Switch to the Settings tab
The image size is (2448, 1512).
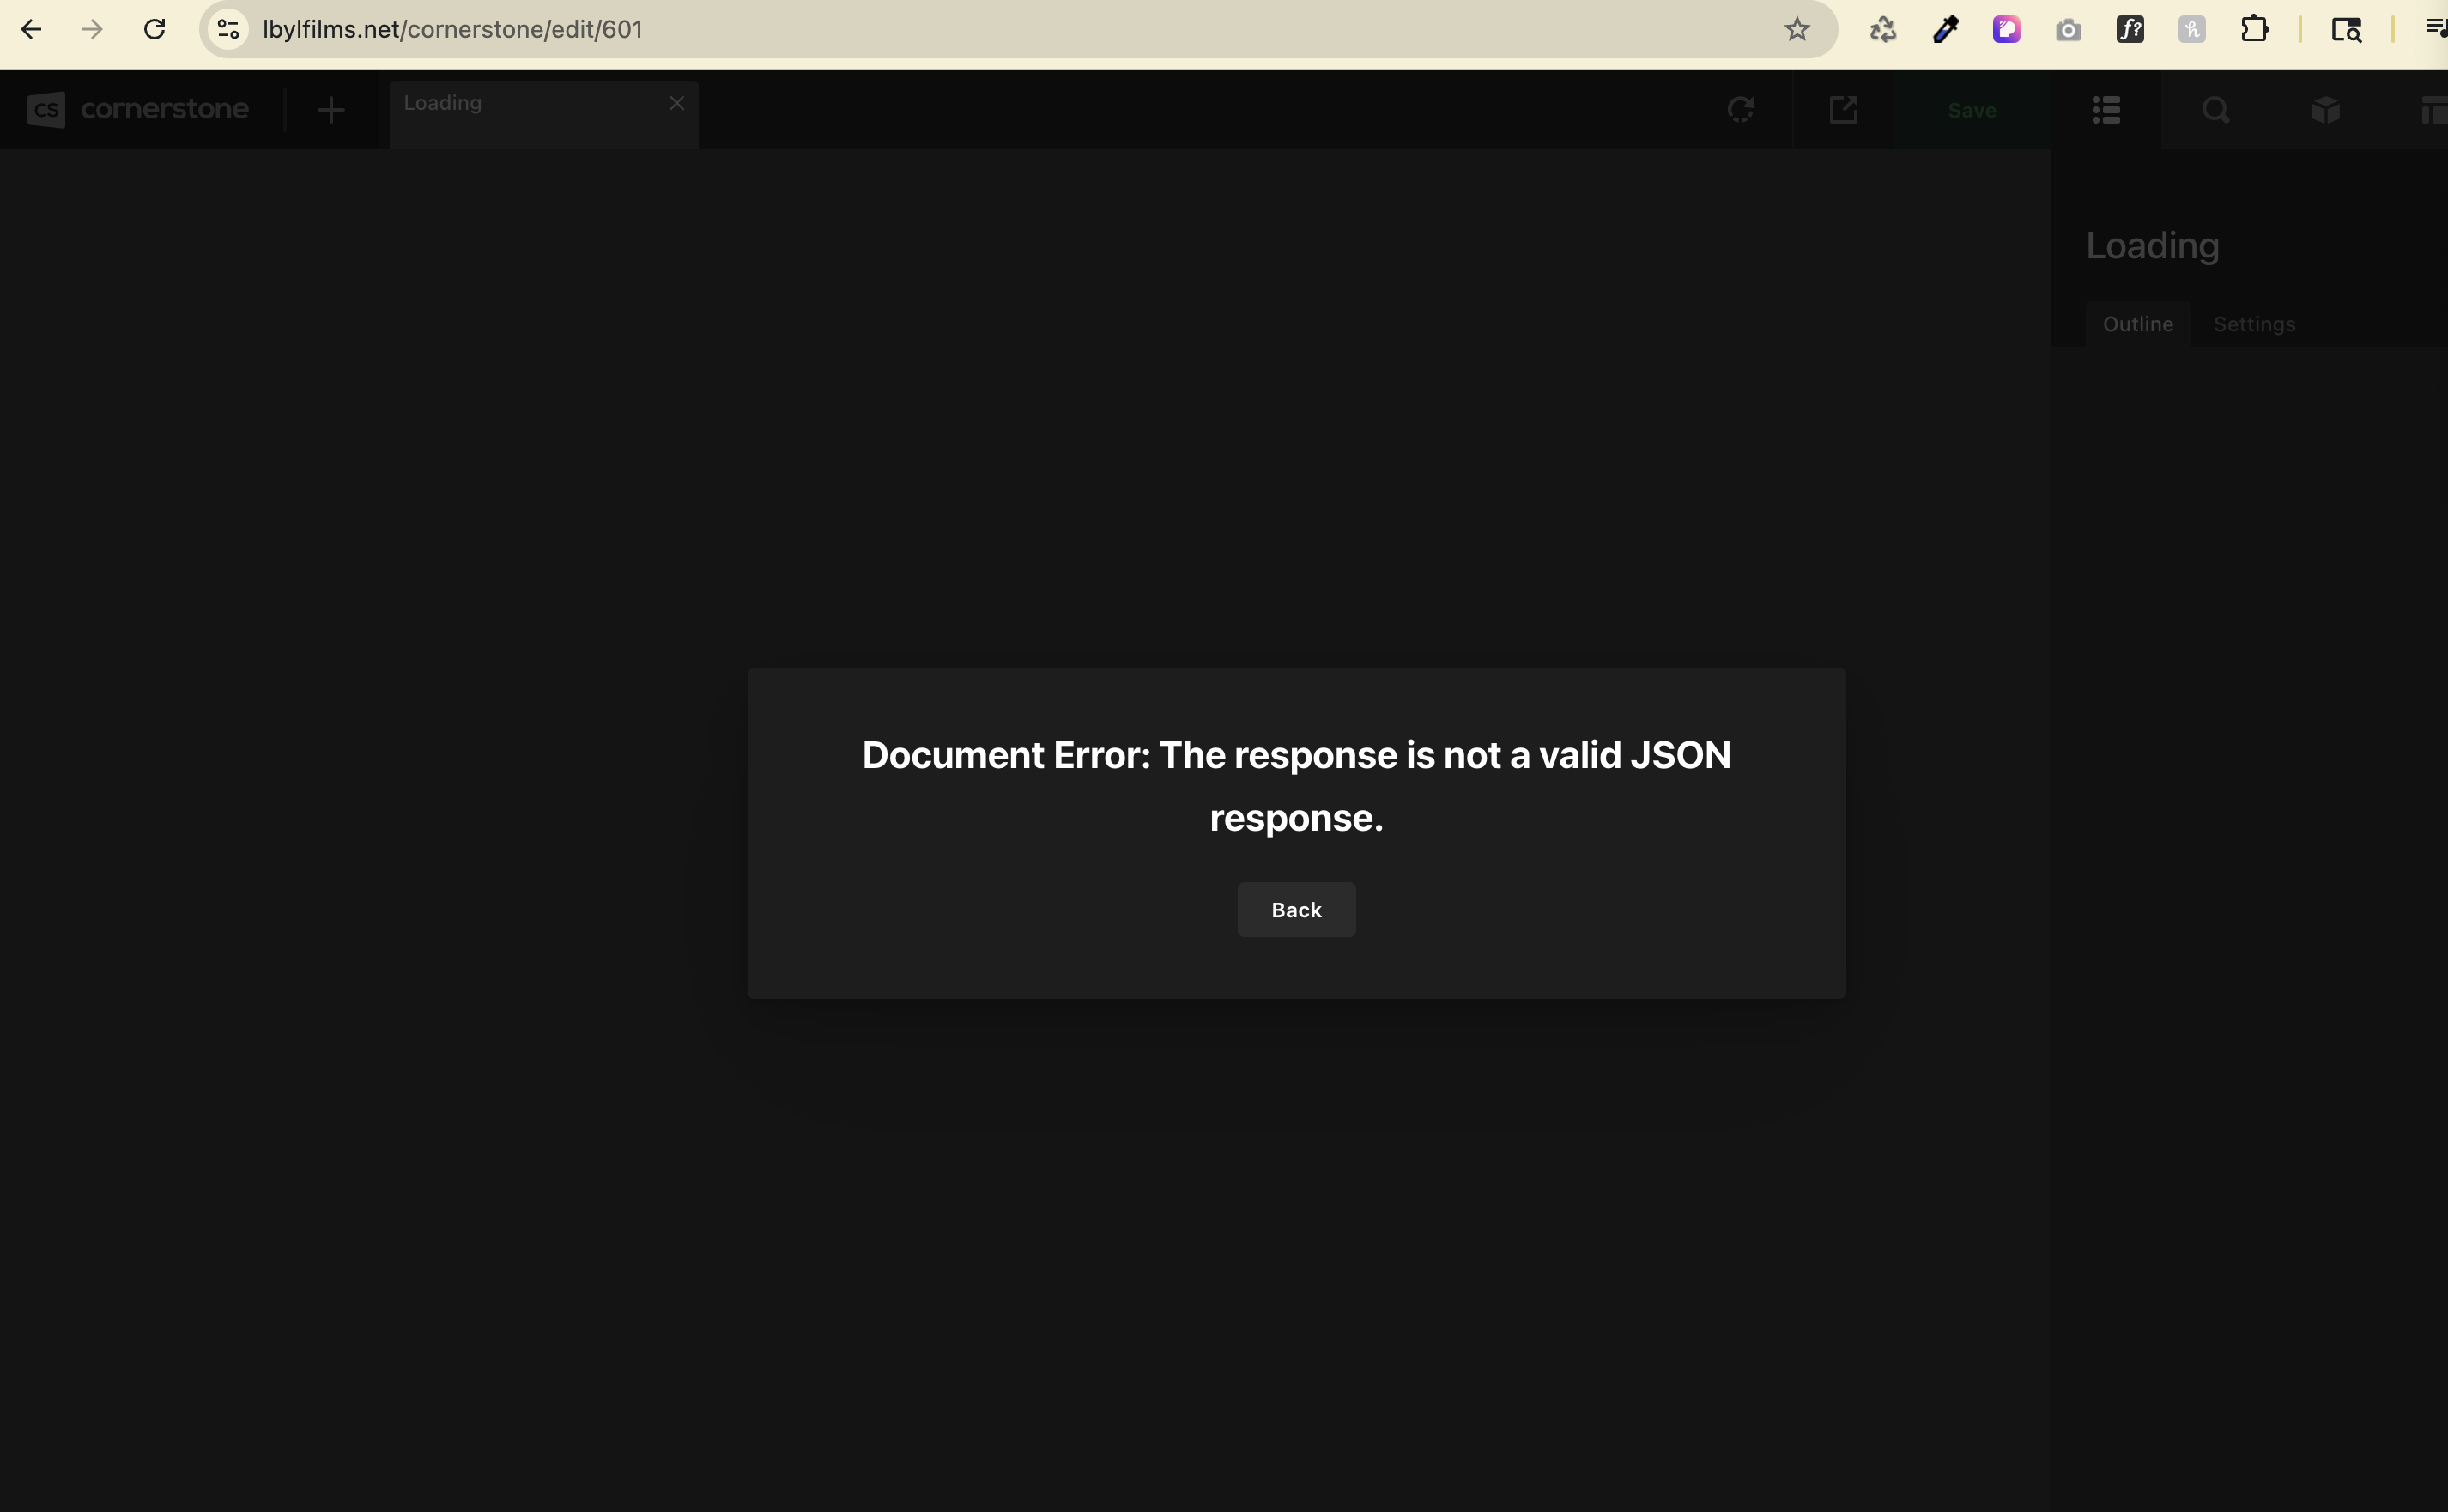tap(2254, 323)
